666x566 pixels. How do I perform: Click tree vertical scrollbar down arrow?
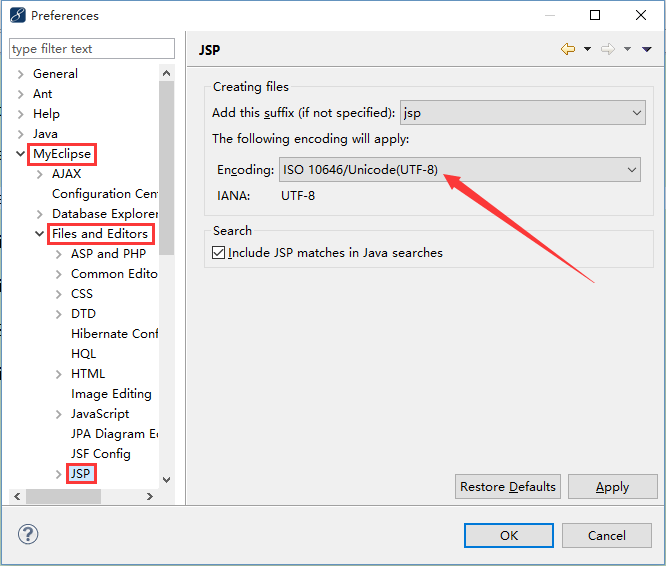166,480
